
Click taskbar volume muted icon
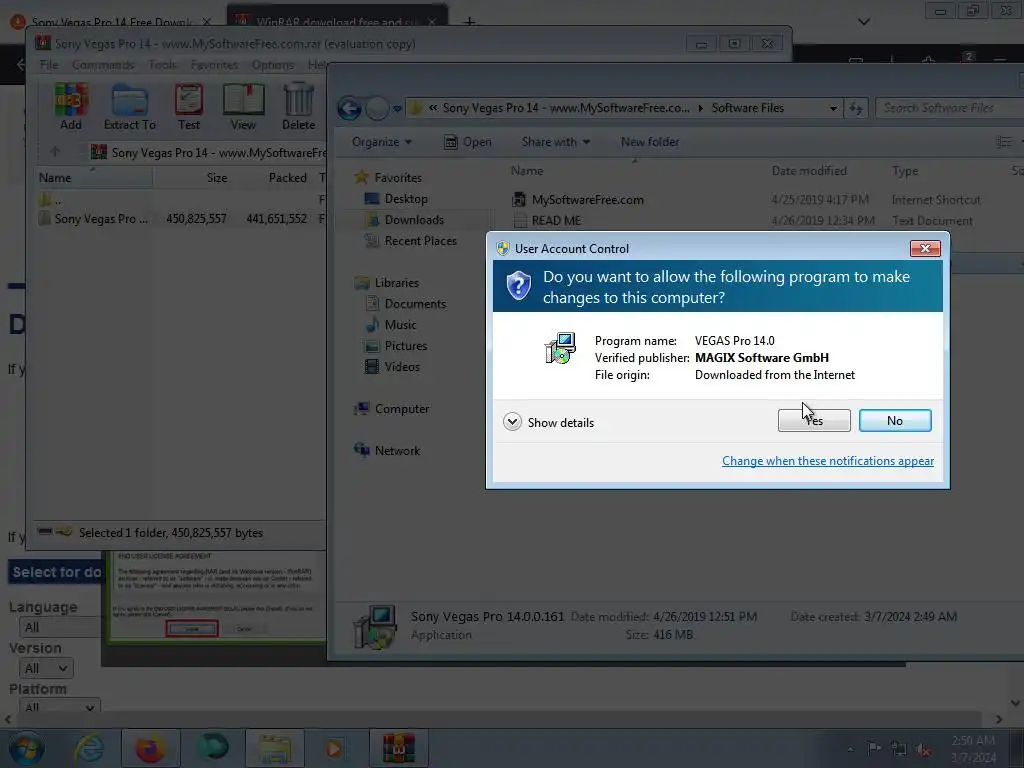pos(923,750)
